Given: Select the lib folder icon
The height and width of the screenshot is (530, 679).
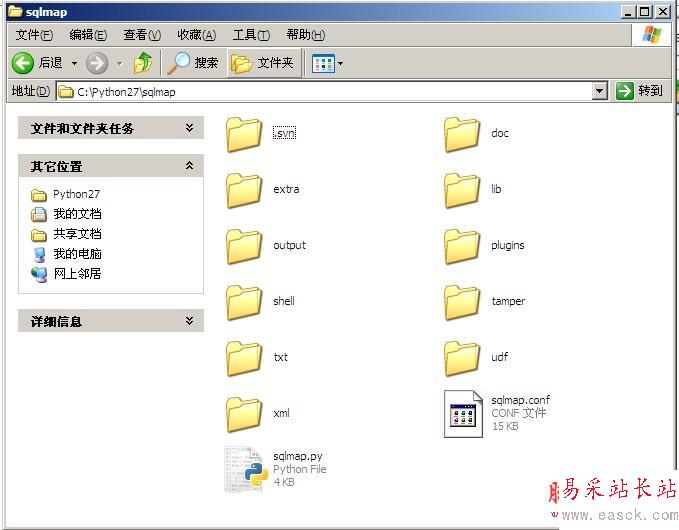Looking at the screenshot, I should click(x=462, y=190).
